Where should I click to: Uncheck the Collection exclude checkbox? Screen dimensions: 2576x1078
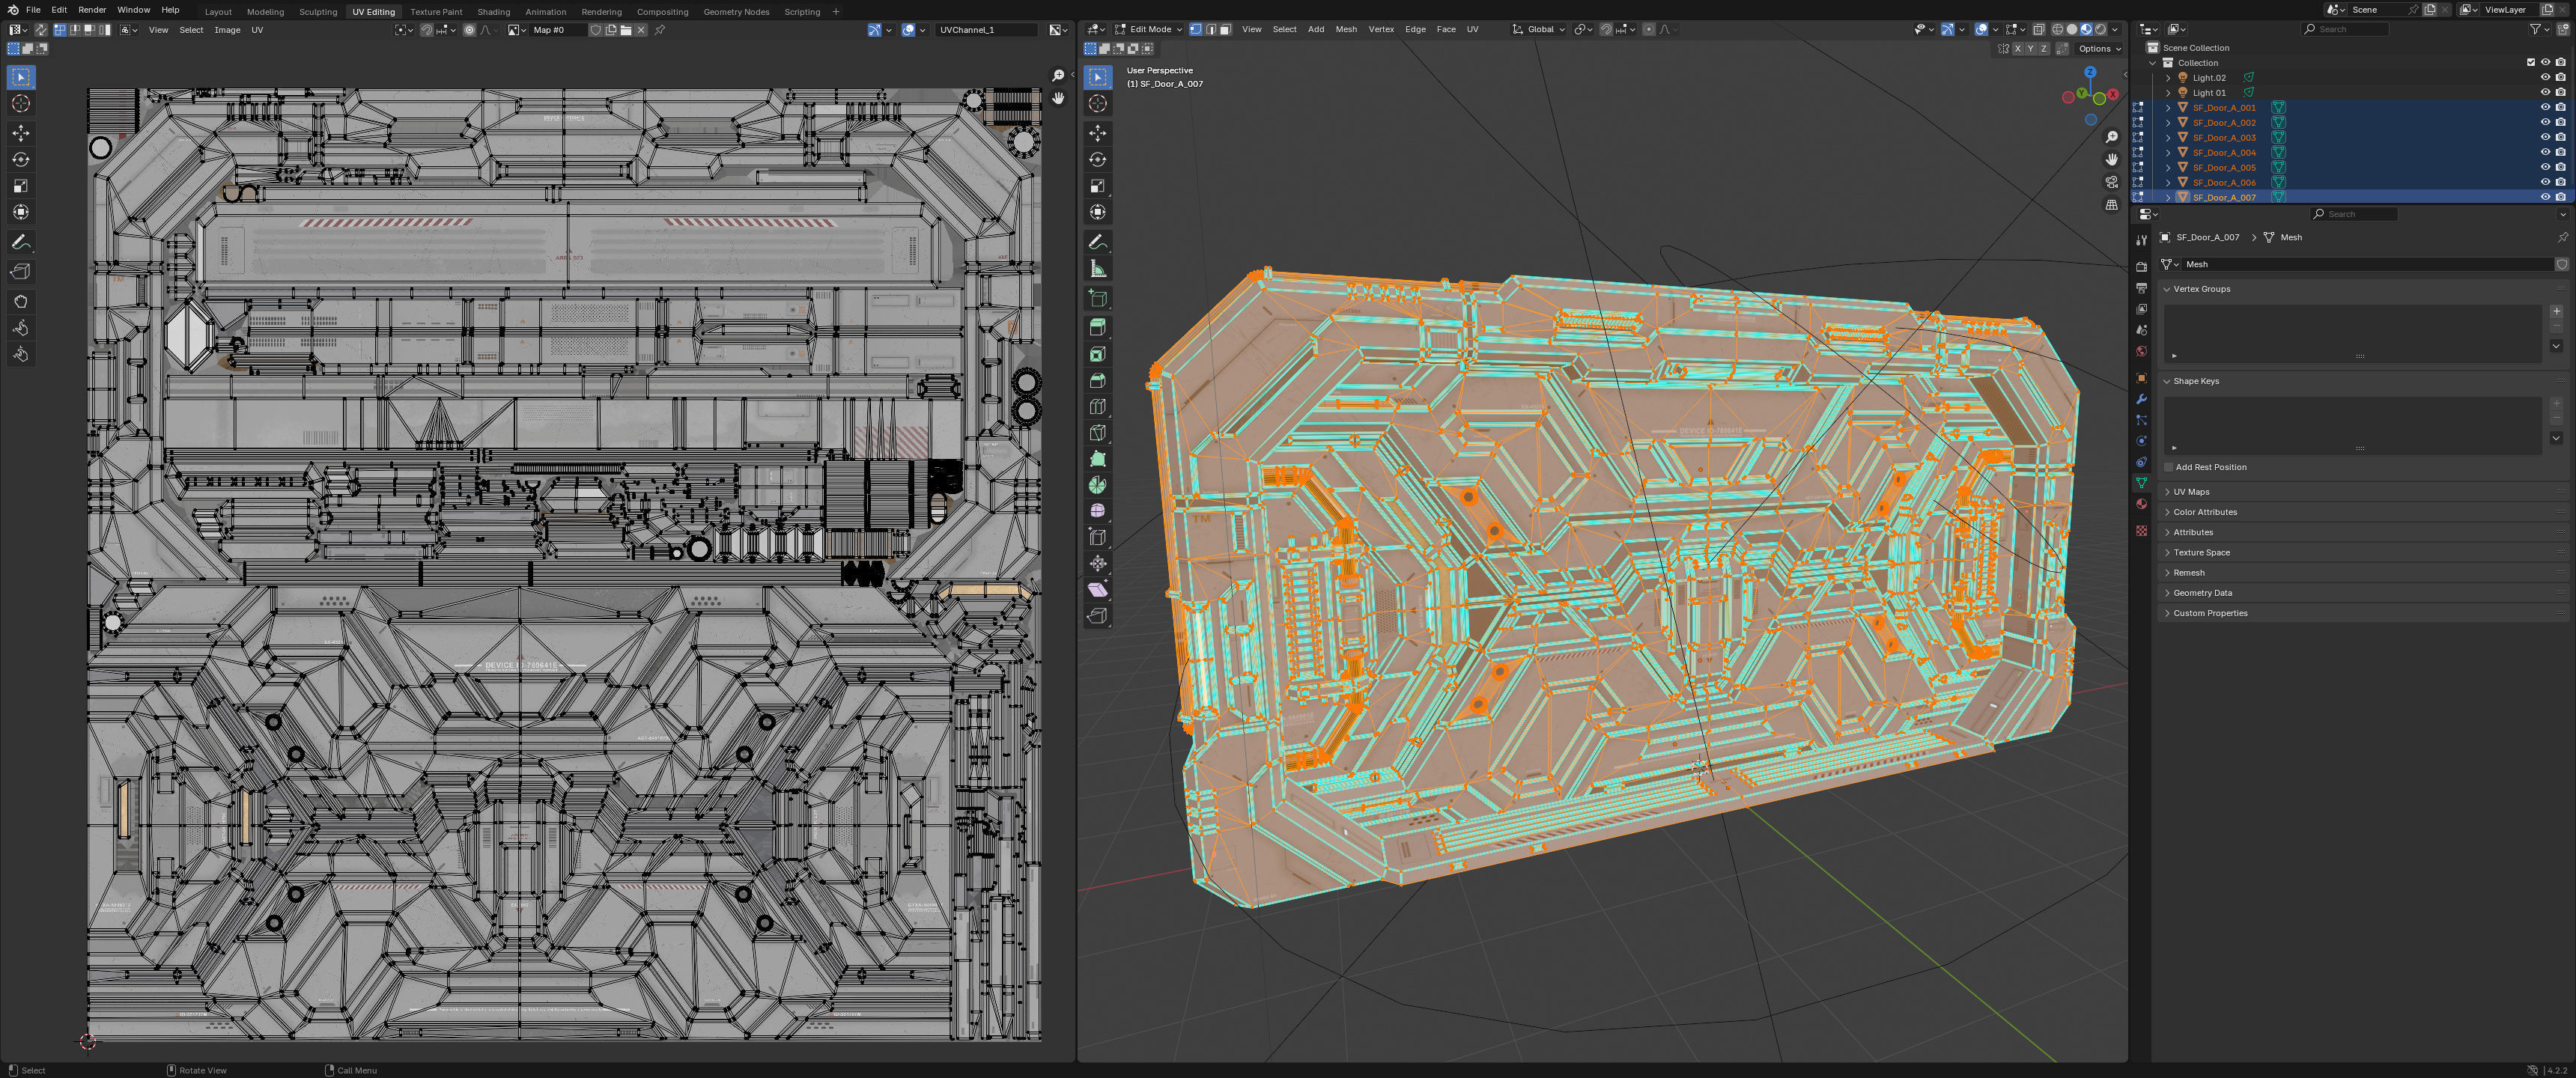2531,62
